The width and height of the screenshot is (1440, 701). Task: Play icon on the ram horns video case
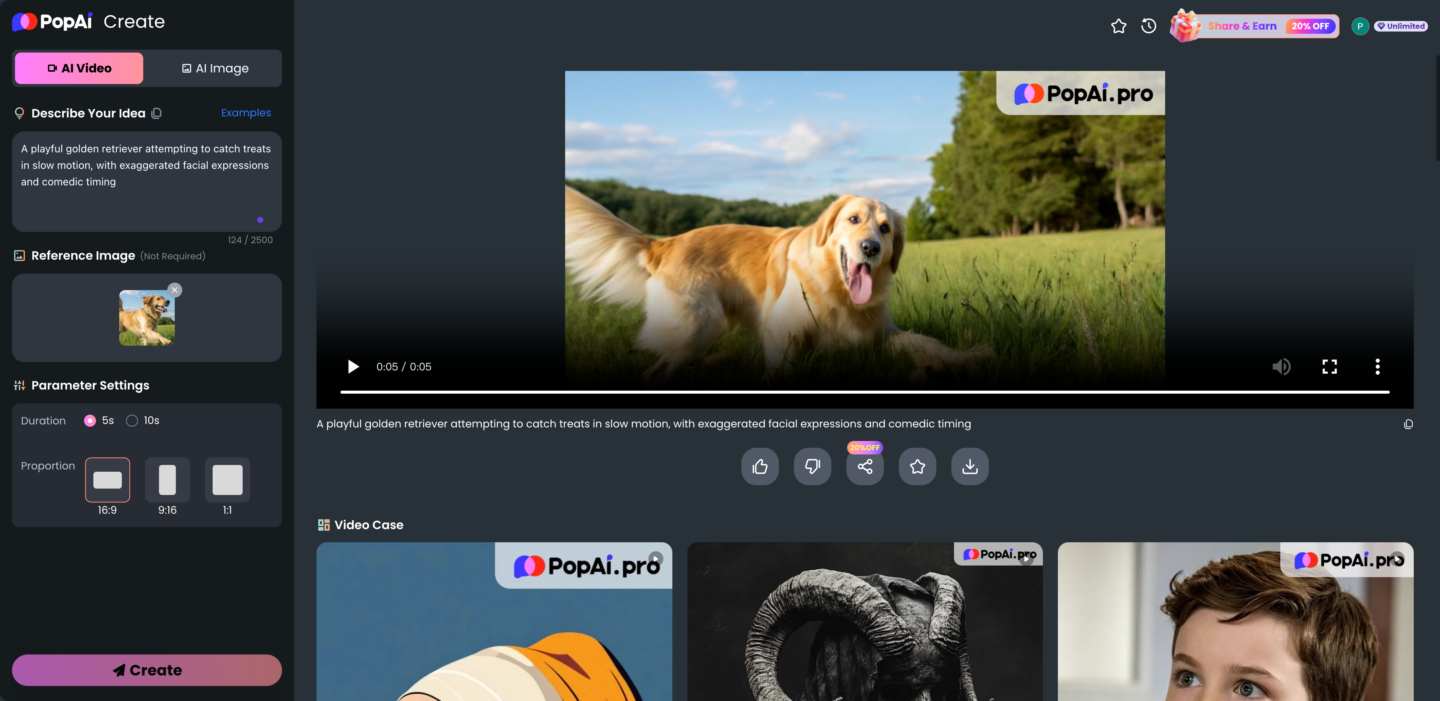[x=1025, y=558]
